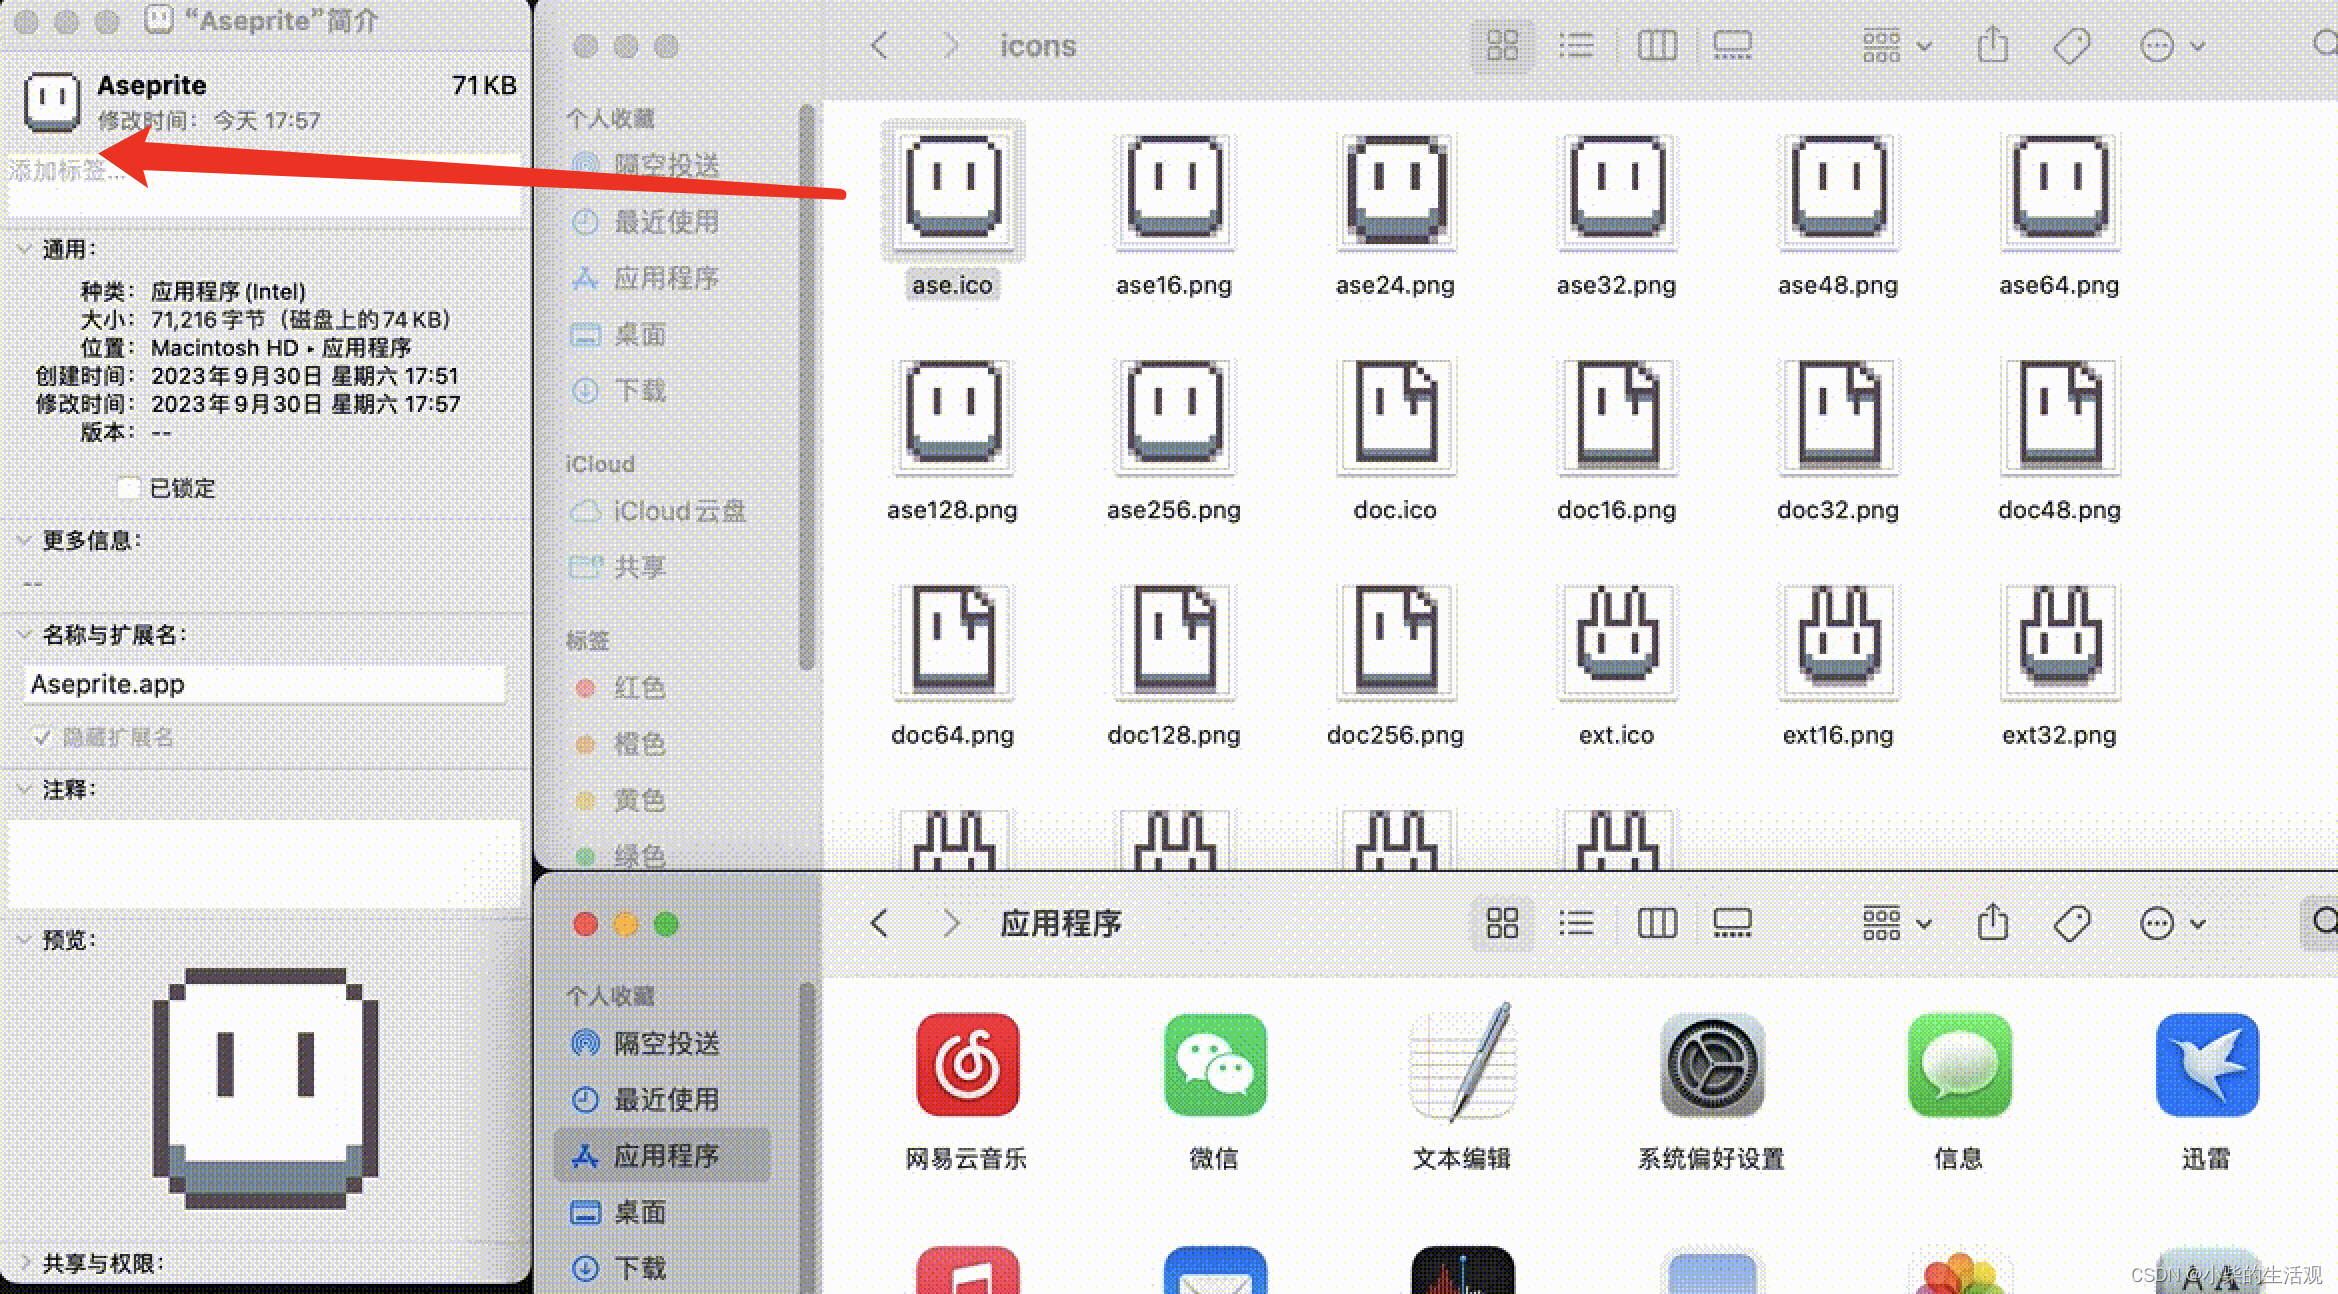The height and width of the screenshot is (1294, 2338).
Task: Open the more actions dropdown in 应用程序 toolbar
Action: 2172,923
